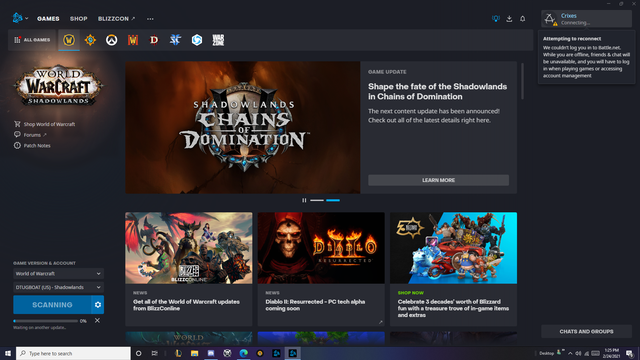Select the Heroes of the Storm icon
Screen dimensions: 640x360
click(197, 40)
